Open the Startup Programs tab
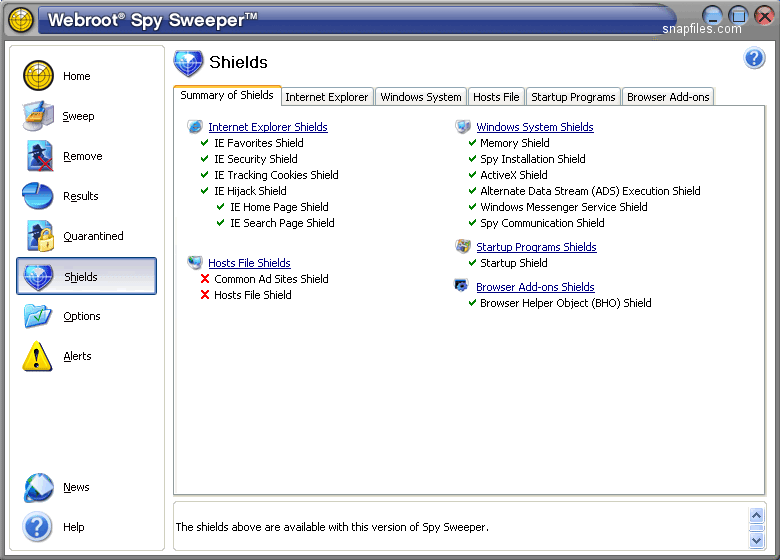The width and height of the screenshot is (780, 560). [573, 97]
